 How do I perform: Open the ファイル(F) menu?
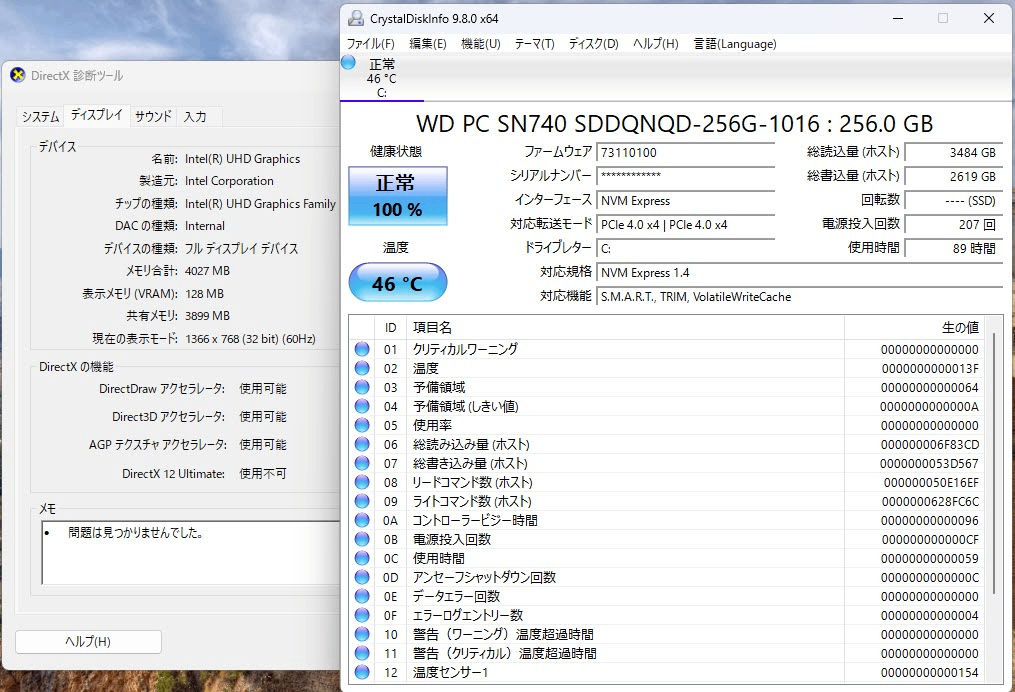[370, 43]
